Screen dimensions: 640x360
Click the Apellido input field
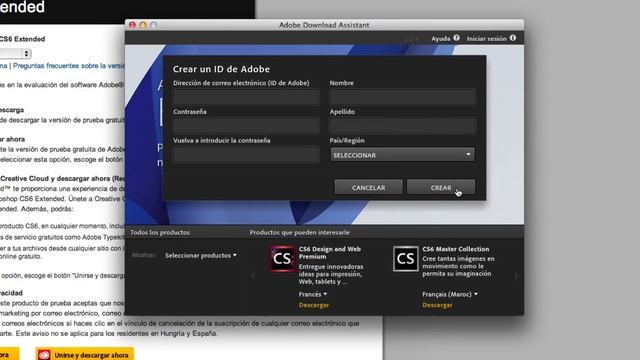[403, 126]
